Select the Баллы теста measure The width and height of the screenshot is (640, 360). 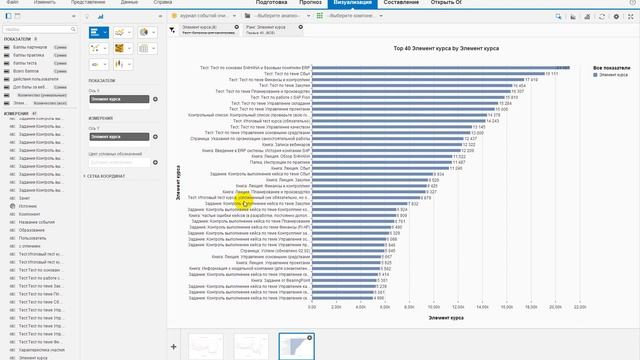click(x=25, y=63)
